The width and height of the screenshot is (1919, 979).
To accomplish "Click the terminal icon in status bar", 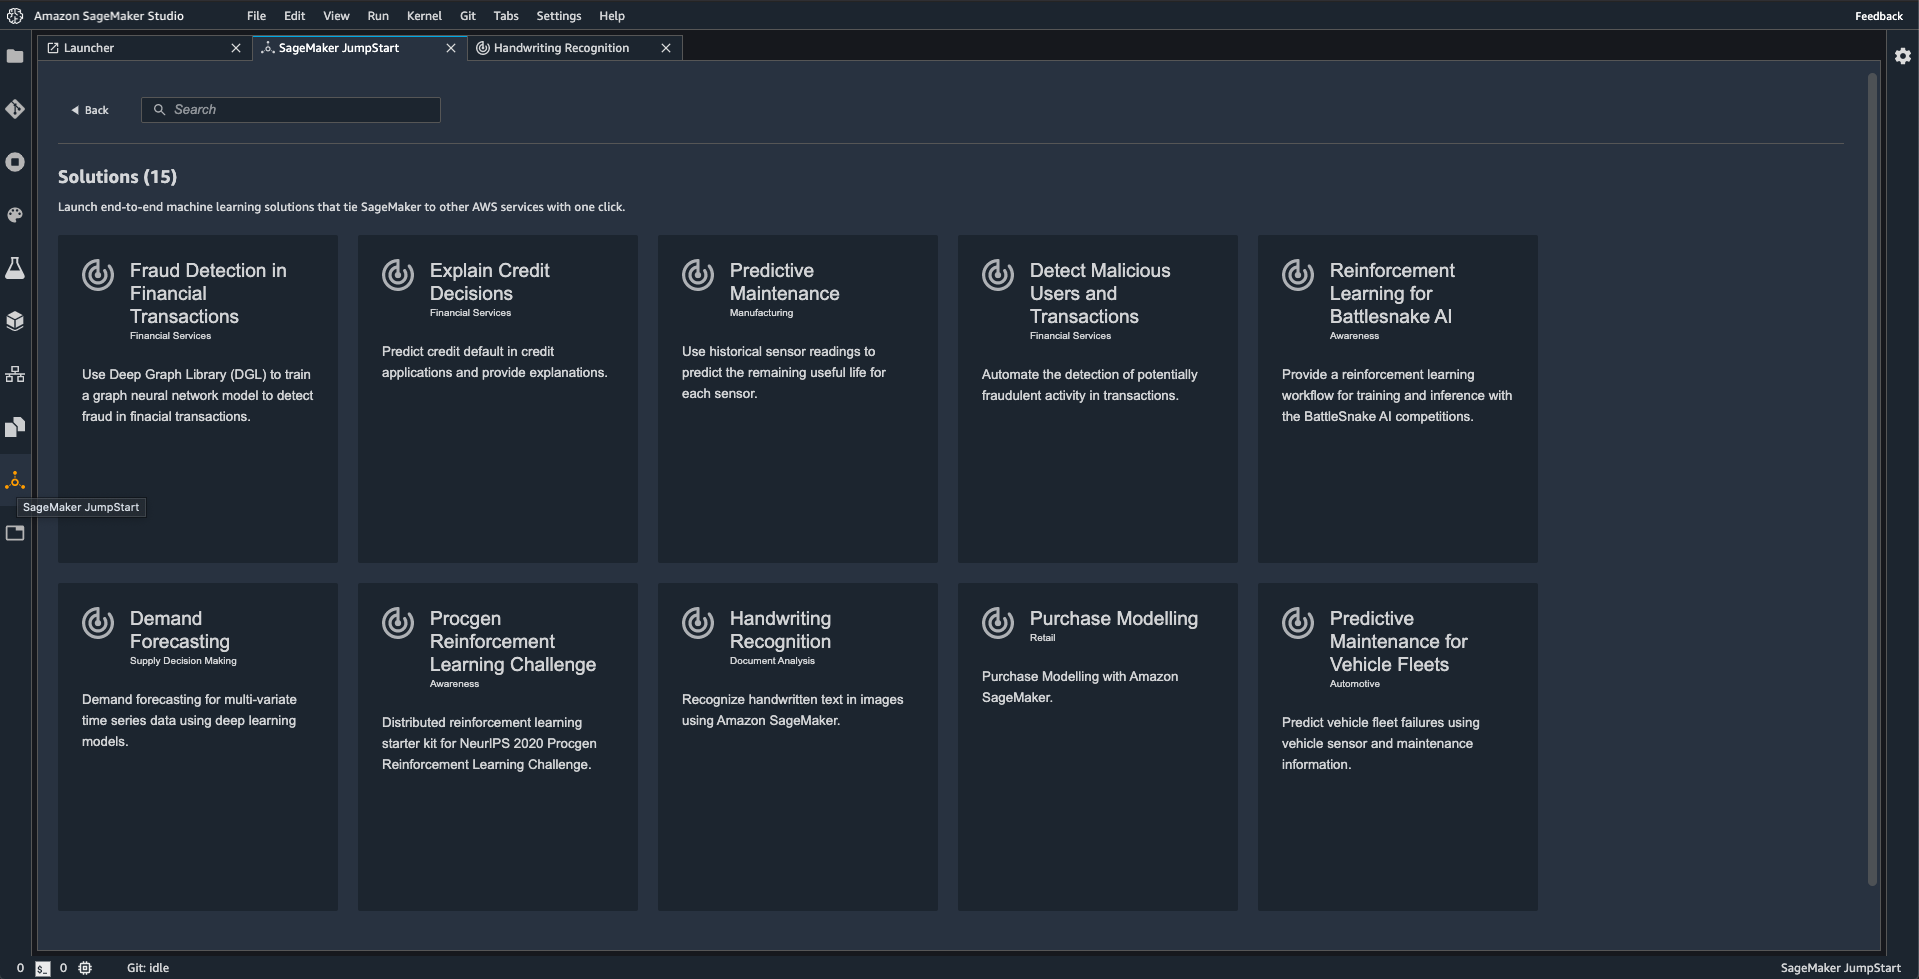I will click(42, 968).
